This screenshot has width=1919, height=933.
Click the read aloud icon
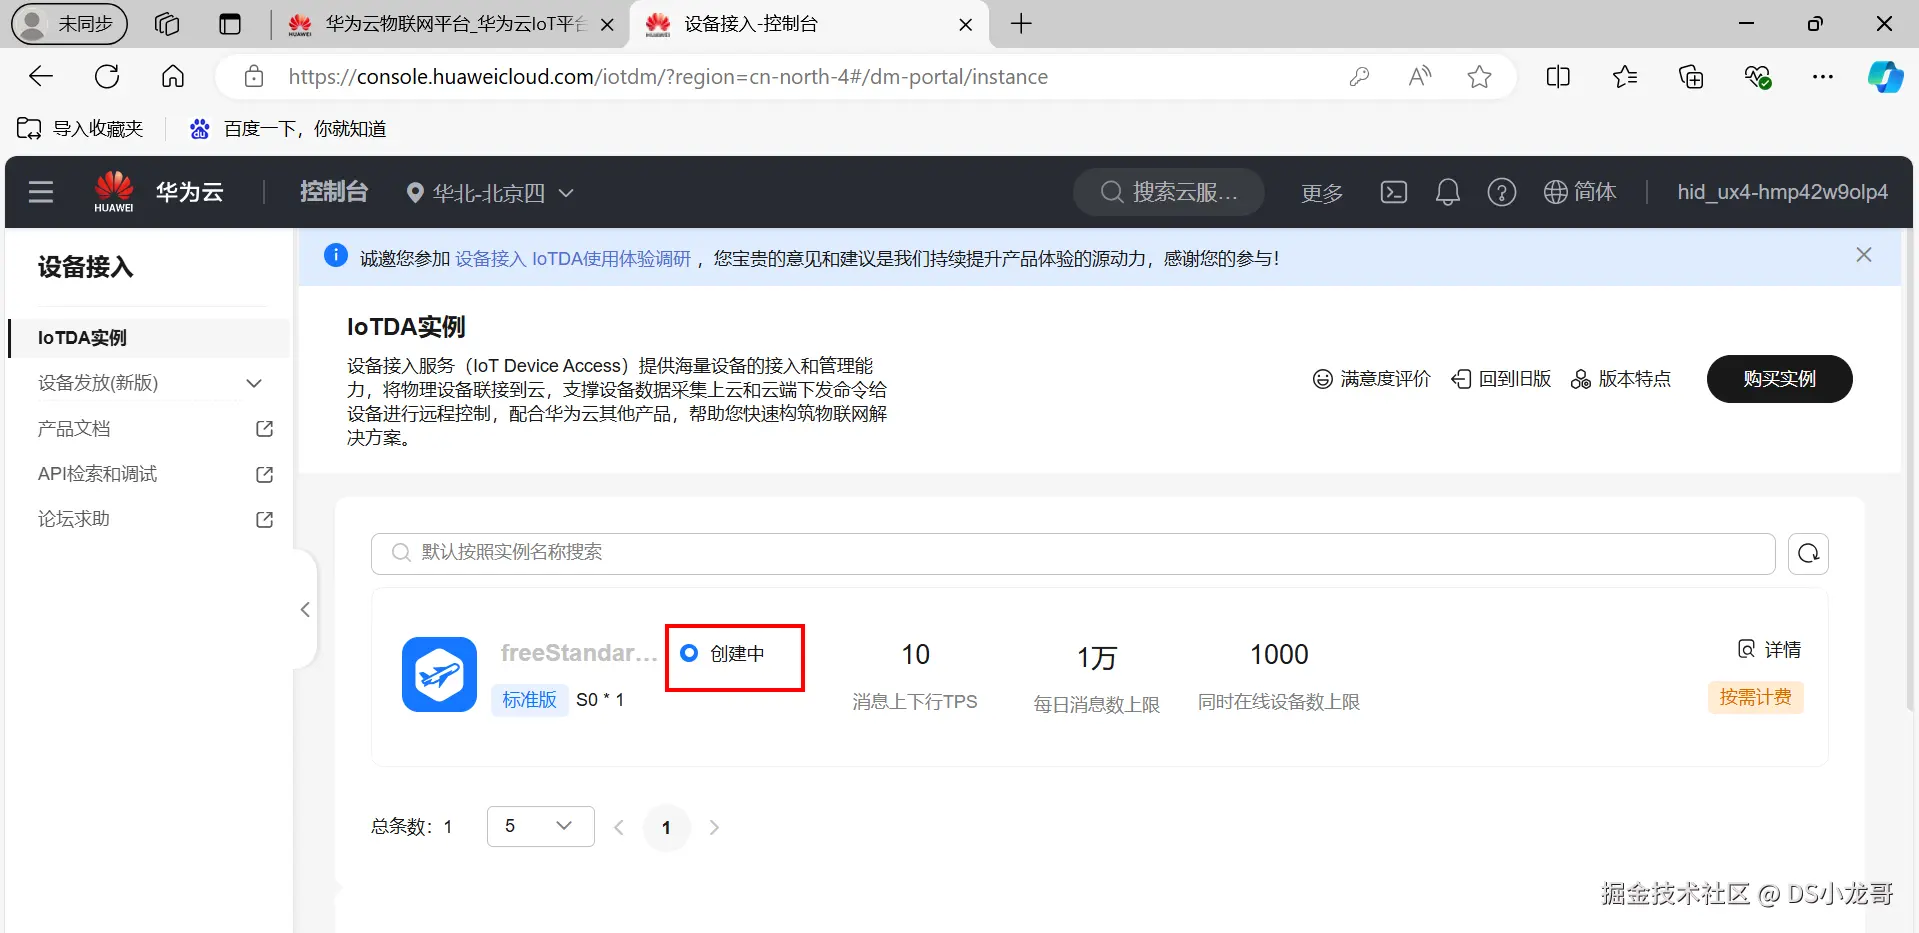[1419, 77]
